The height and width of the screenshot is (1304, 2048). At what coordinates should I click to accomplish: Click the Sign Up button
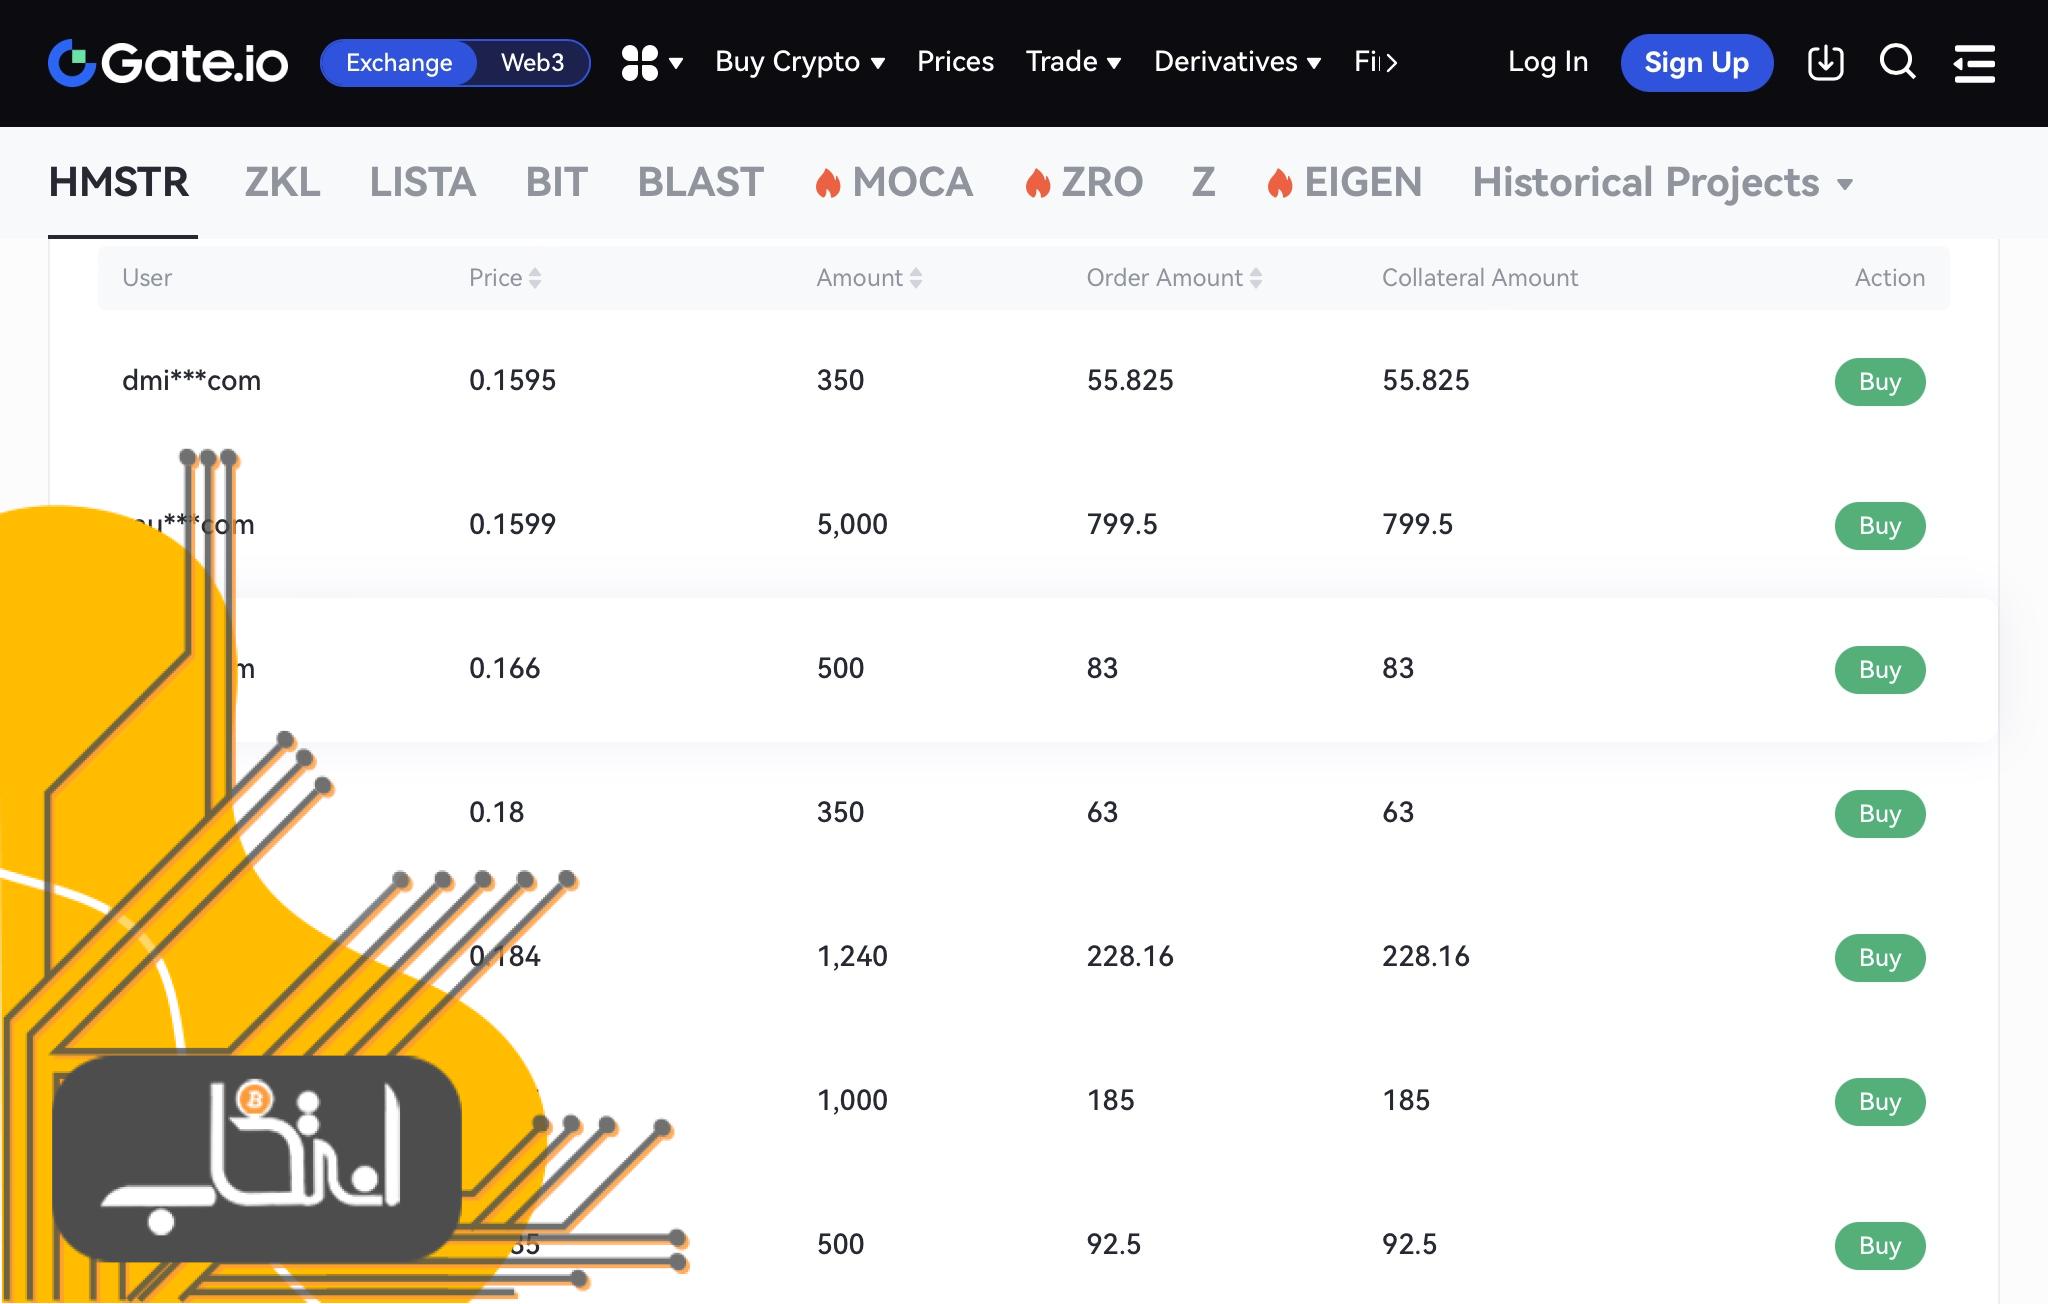coord(1697,61)
